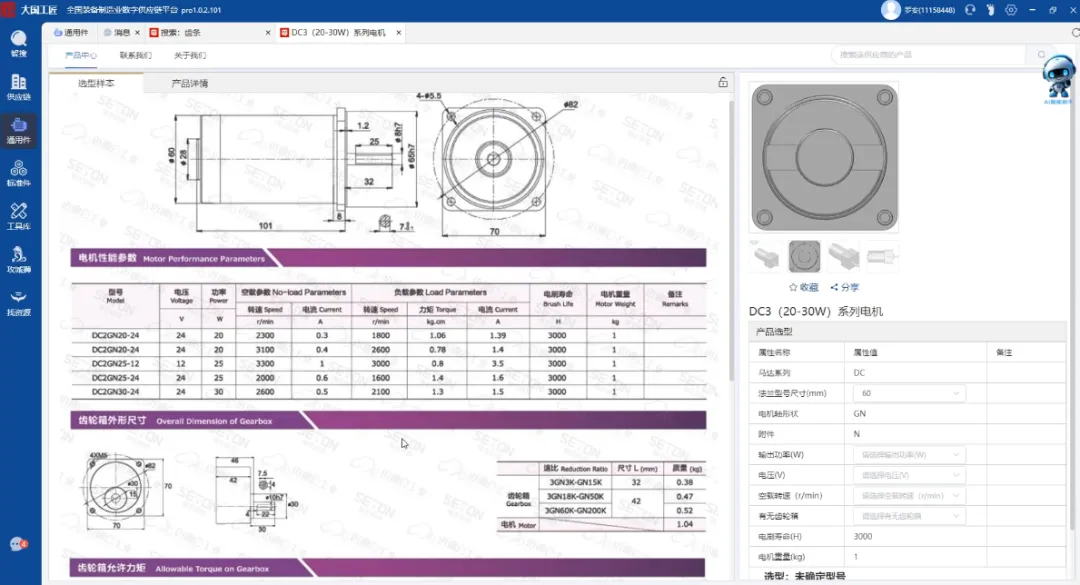
Task: Close the DC3 (20-30W) 系列电机 tab
Action: pyautogui.click(x=398, y=32)
